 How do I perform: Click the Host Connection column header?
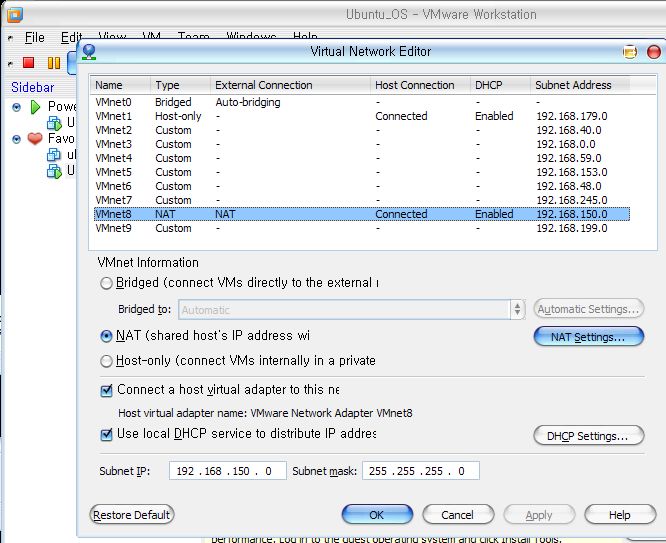pyautogui.click(x=420, y=85)
